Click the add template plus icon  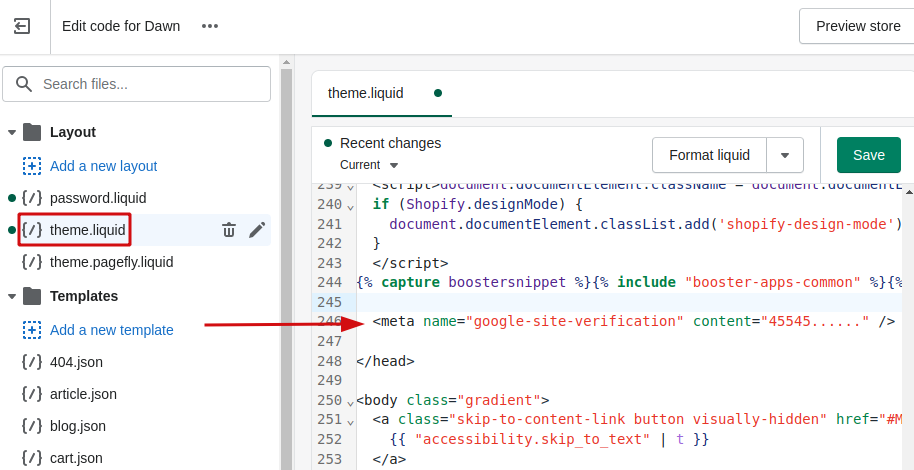coord(32,330)
